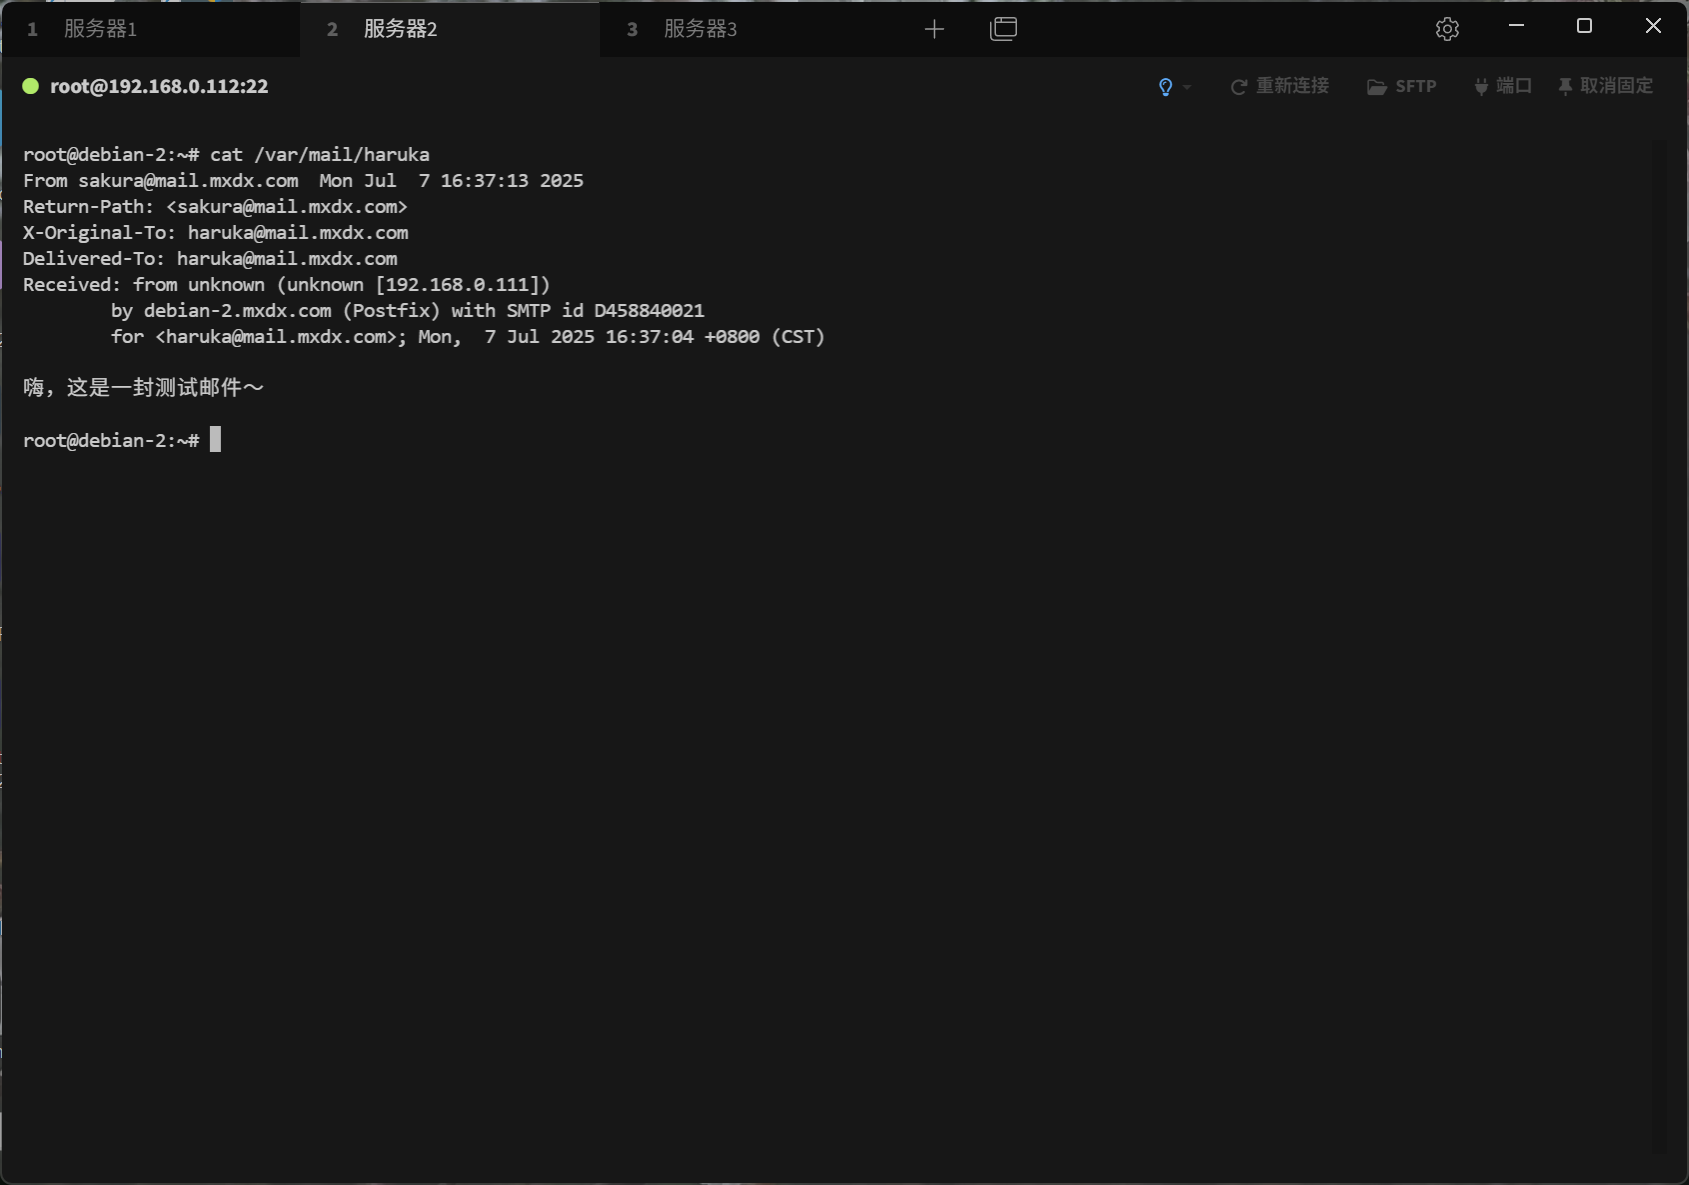Open the 端口 port forwarding button
Image resolution: width=1689 pixels, height=1185 pixels.
1503,87
